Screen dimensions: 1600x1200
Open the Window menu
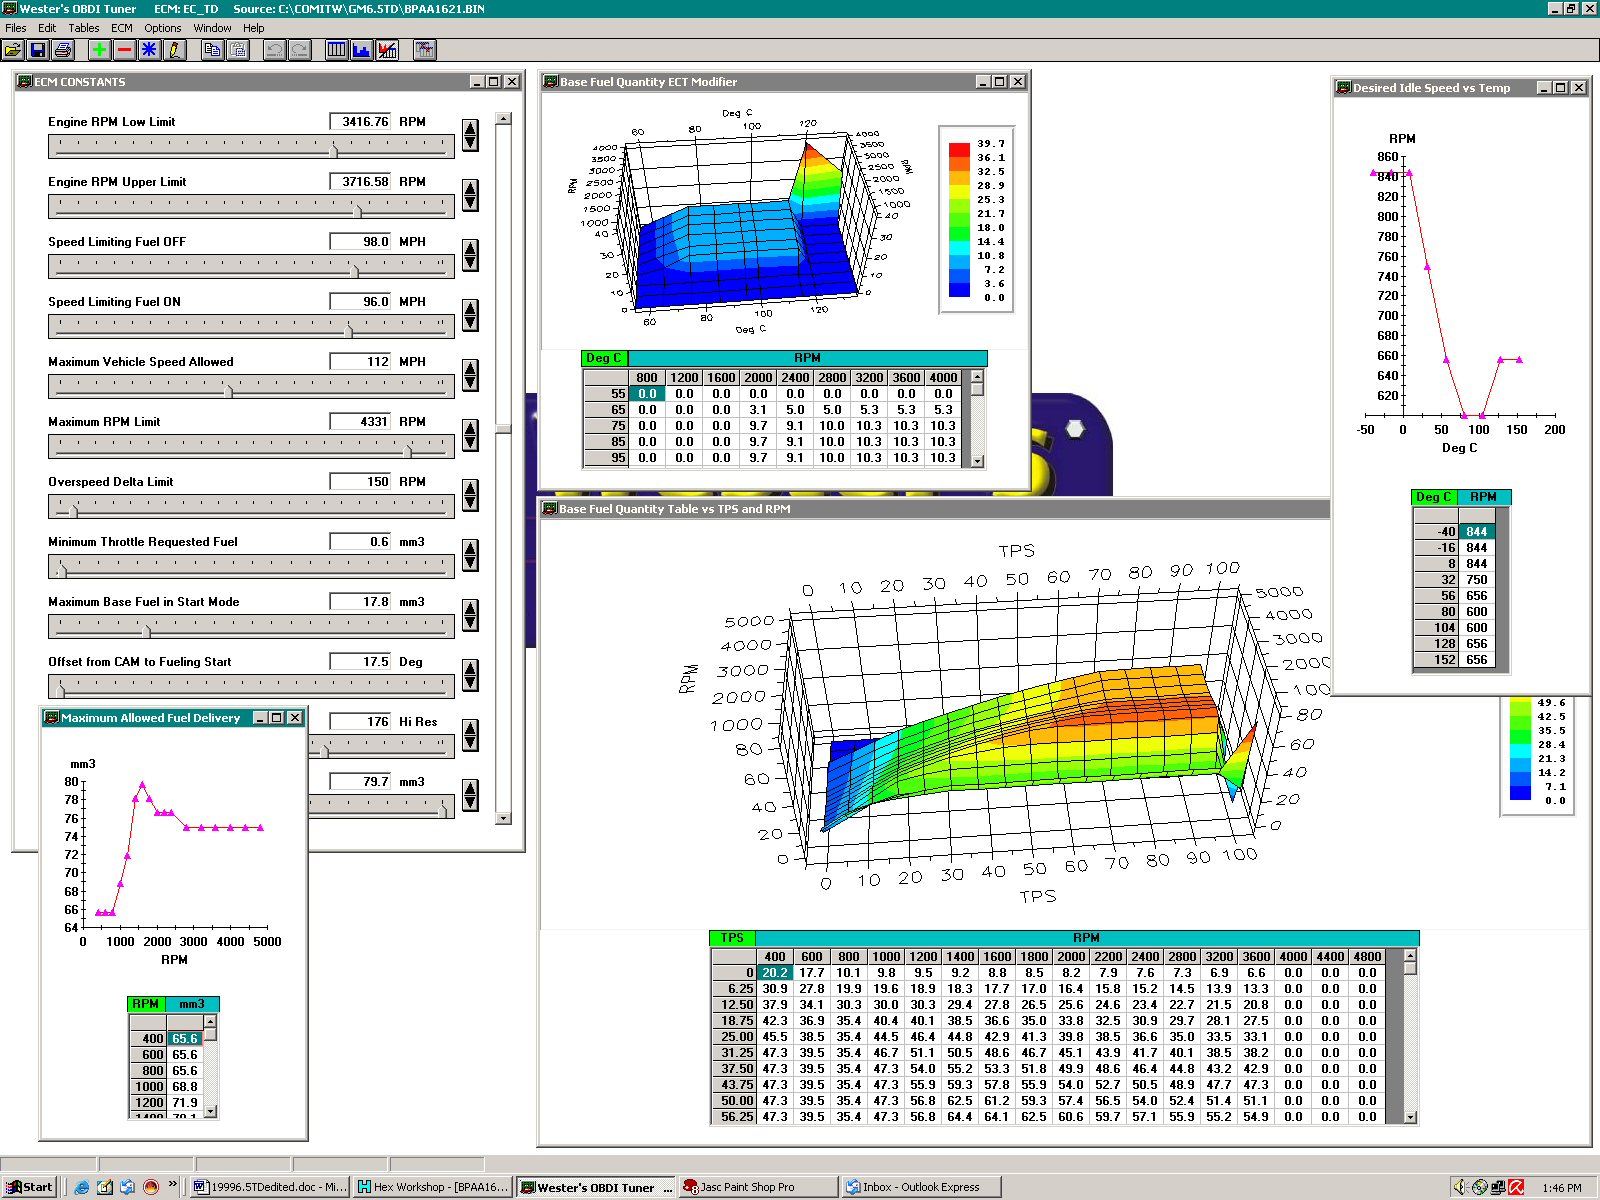(212, 28)
